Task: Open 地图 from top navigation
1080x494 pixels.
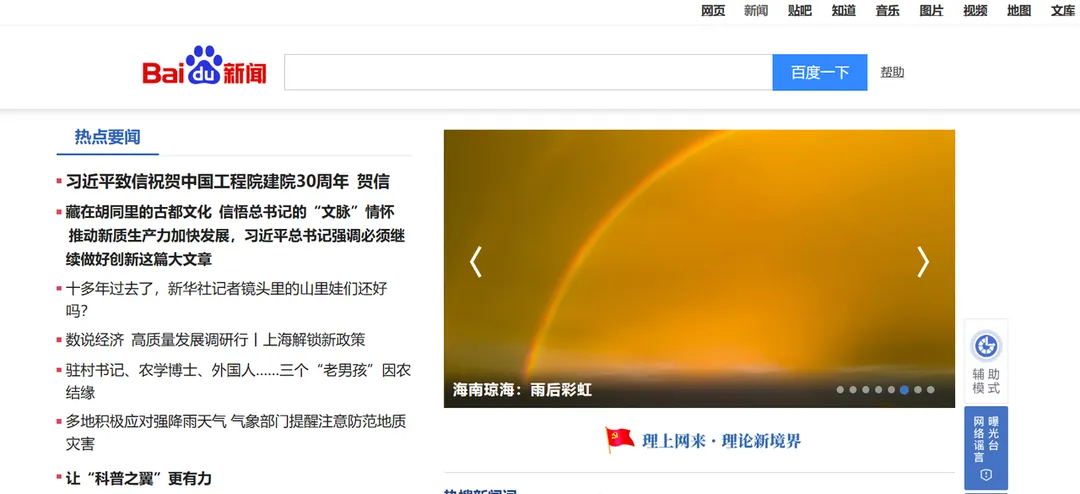Action: tap(1019, 10)
